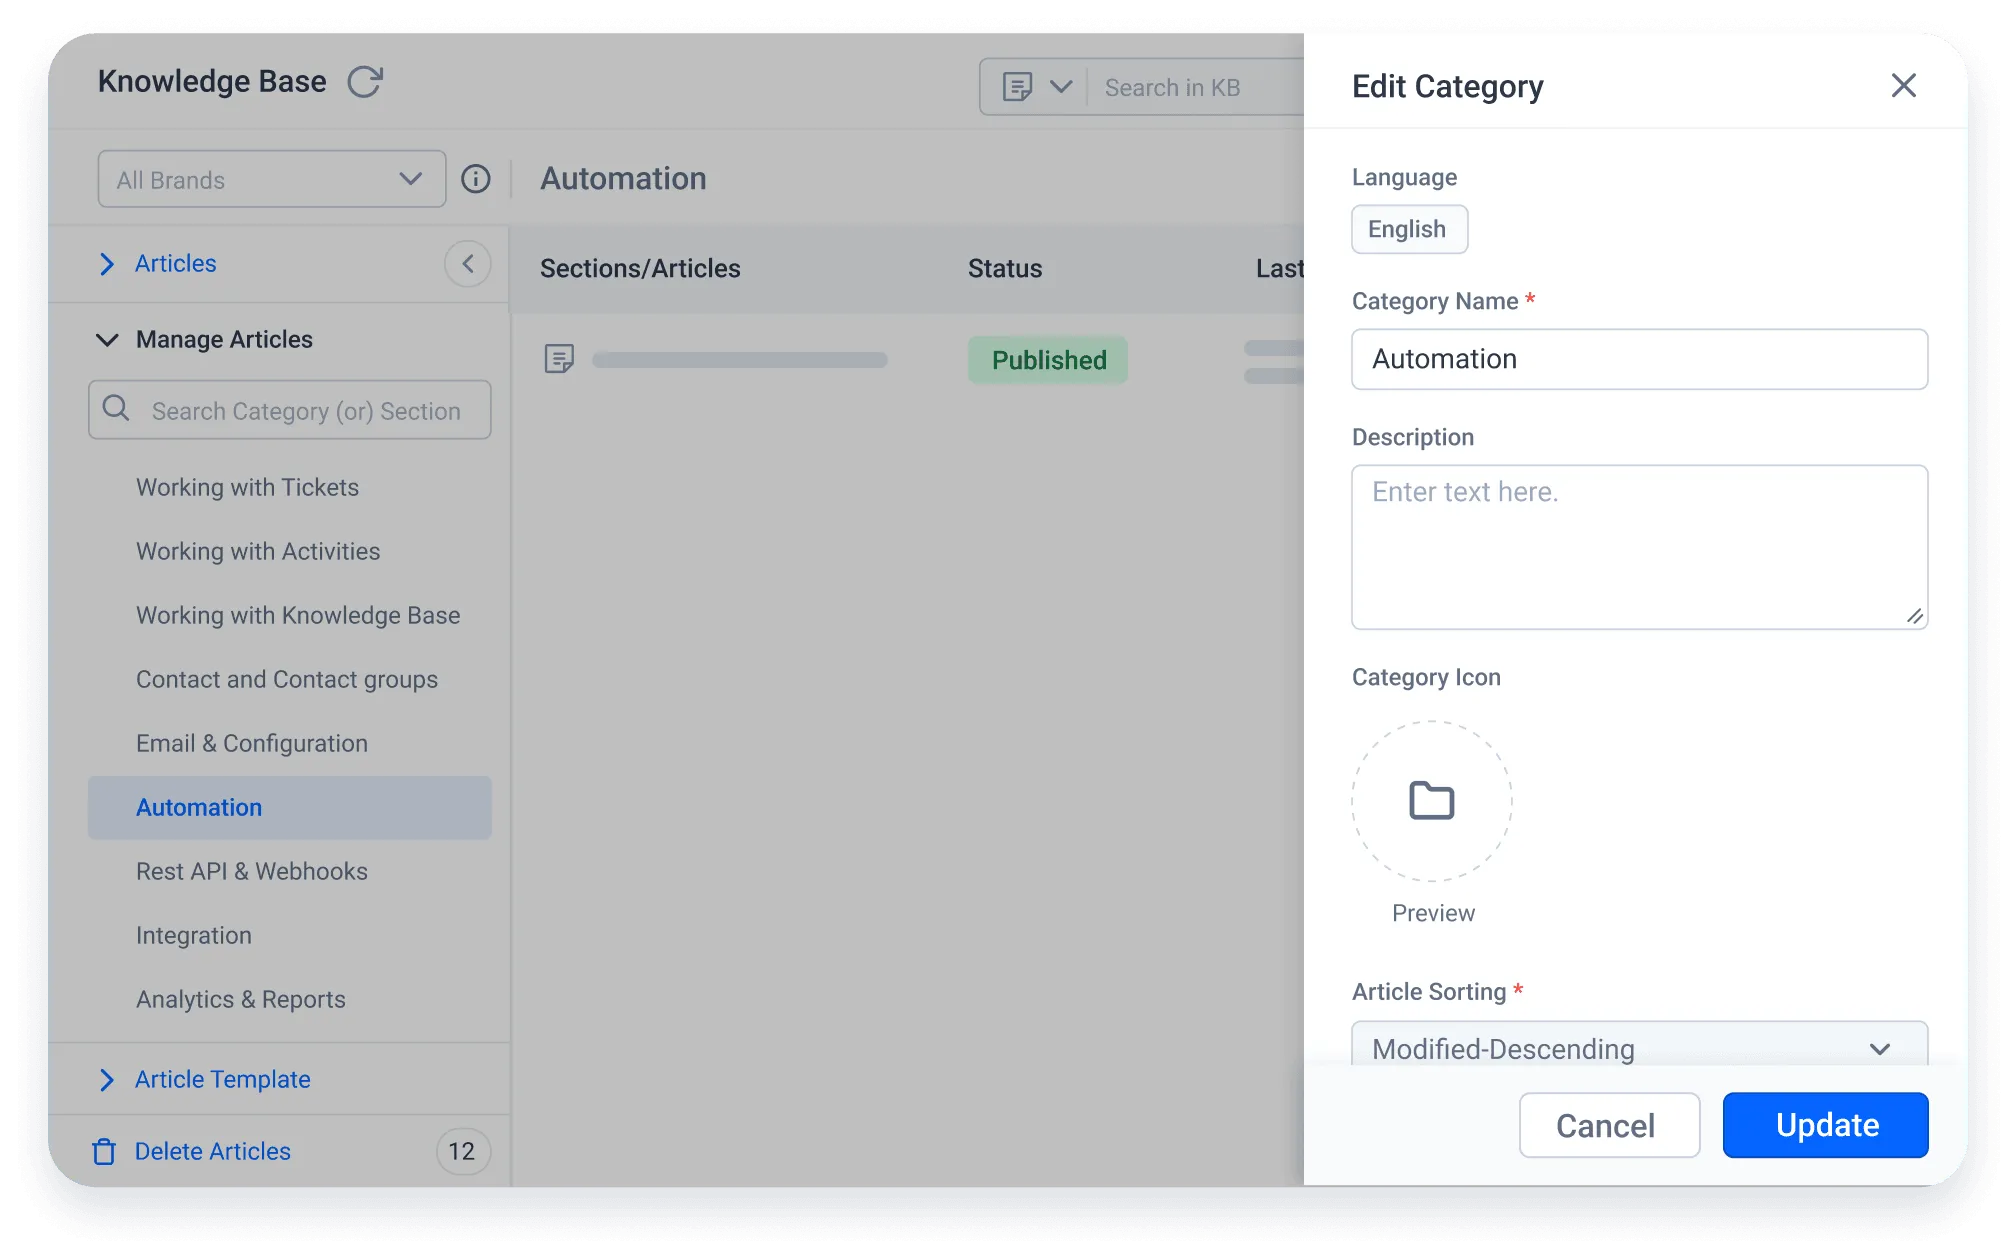Expand the Articles section
Viewport: 2016px width, 1260px height.
(x=108, y=263)
